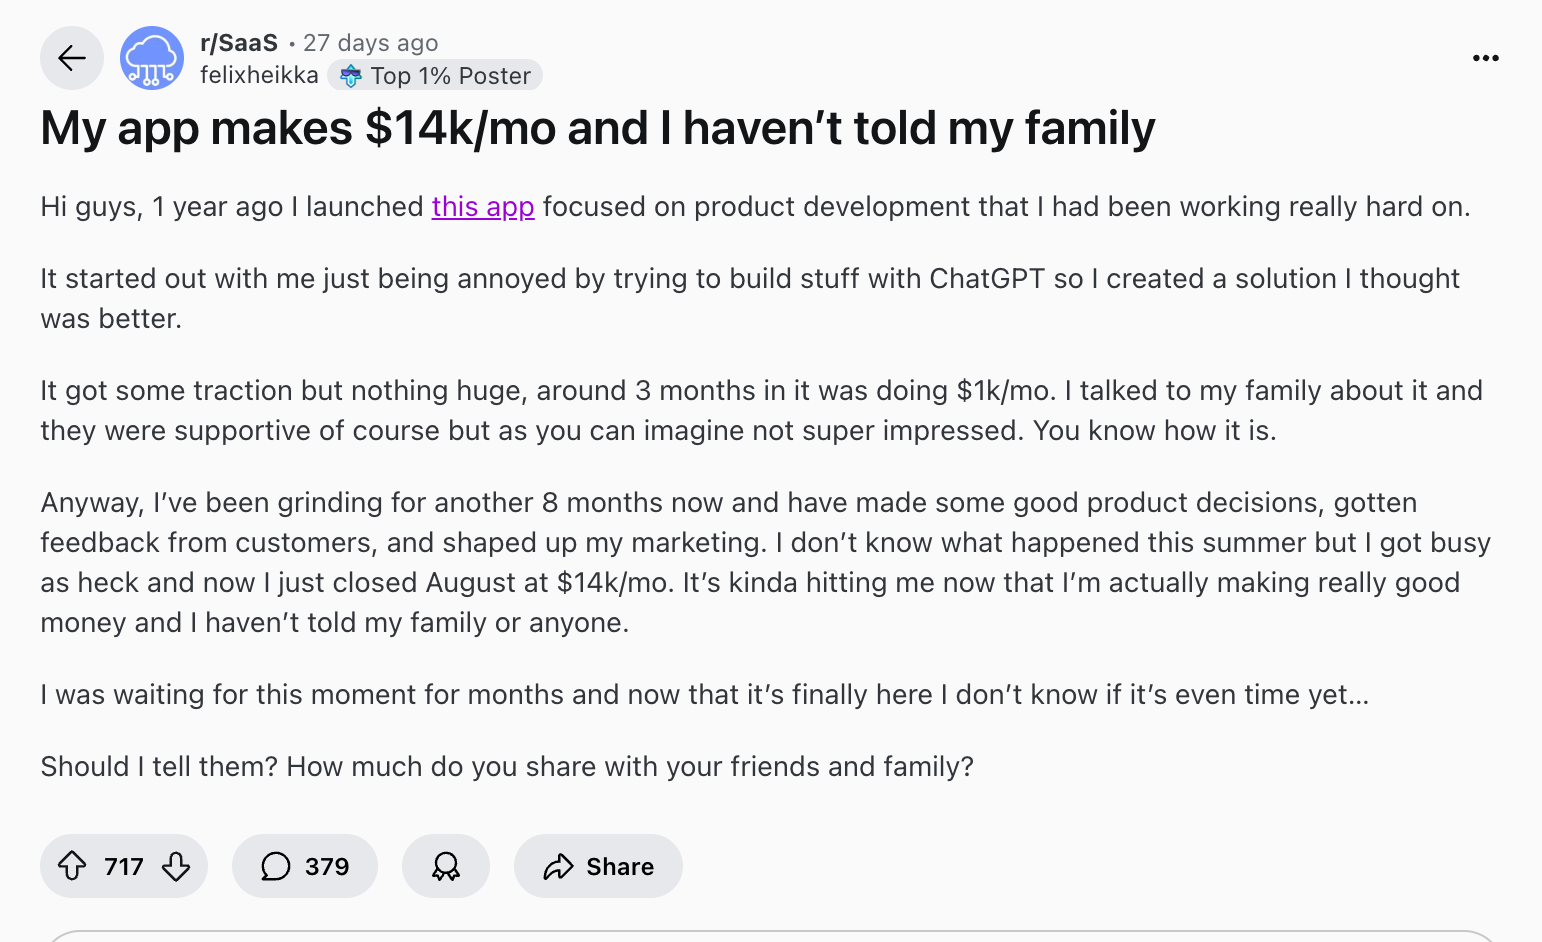The height and width of the screenshot is (942, 1542).
Task: Click the "I was waiting for this moment" line
Action: pos(704,695)
